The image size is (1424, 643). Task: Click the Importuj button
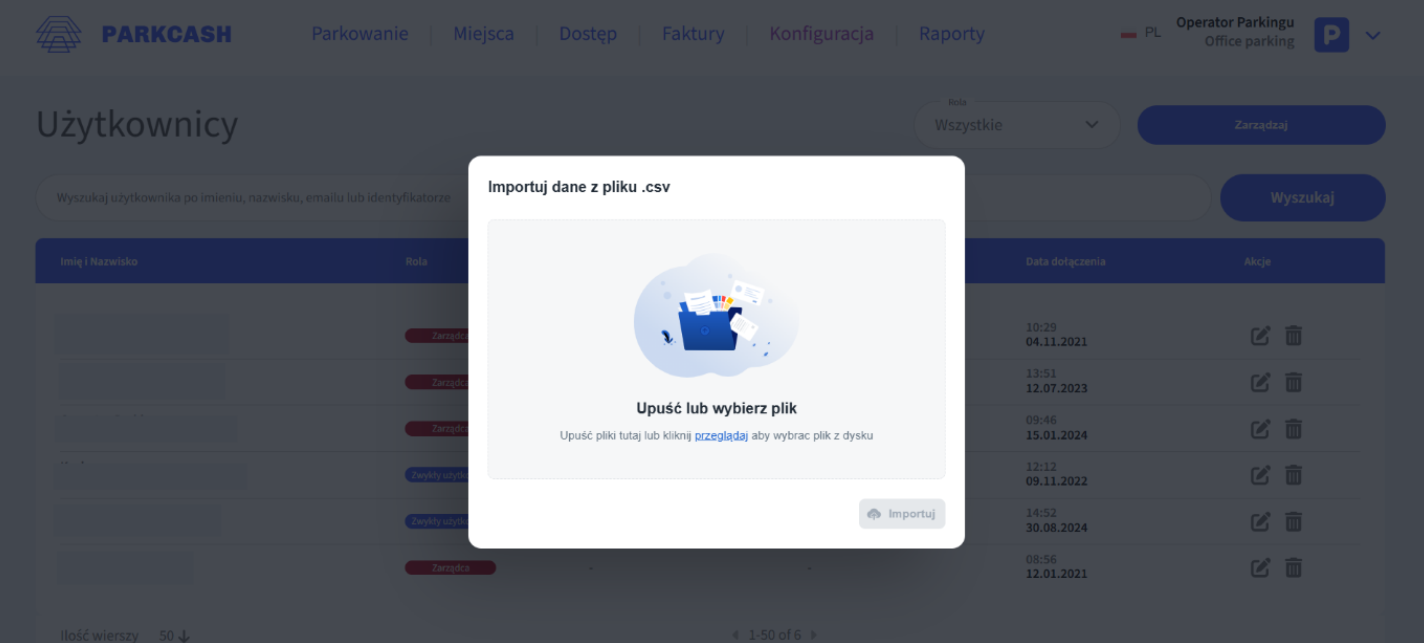[x=902, y=514]
